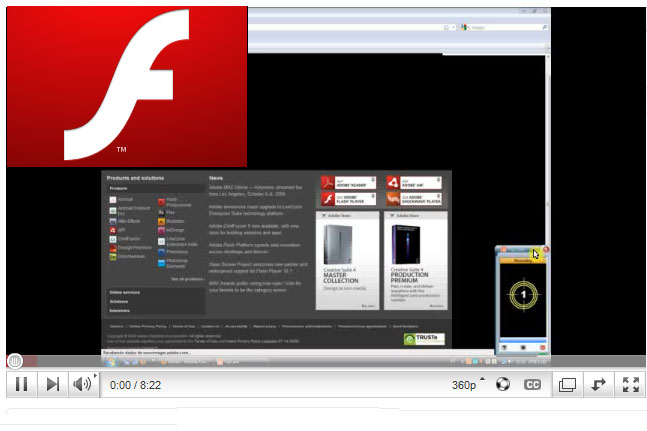This screenshot has width=647, height=431.
Task: Click Get Adobe AIR badge in video
Action: coord(414,183)
